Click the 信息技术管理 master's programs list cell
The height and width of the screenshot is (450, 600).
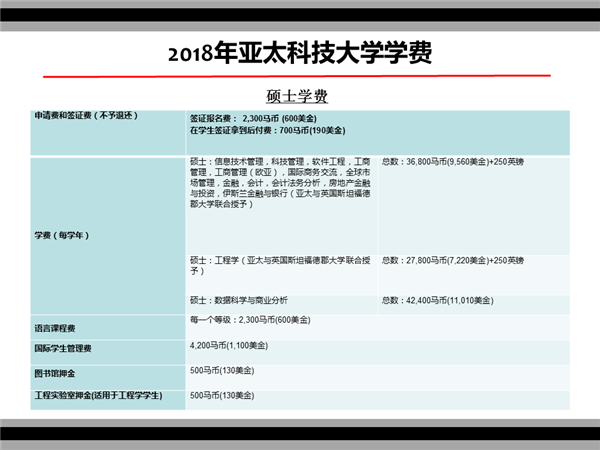tap(281, 205)
